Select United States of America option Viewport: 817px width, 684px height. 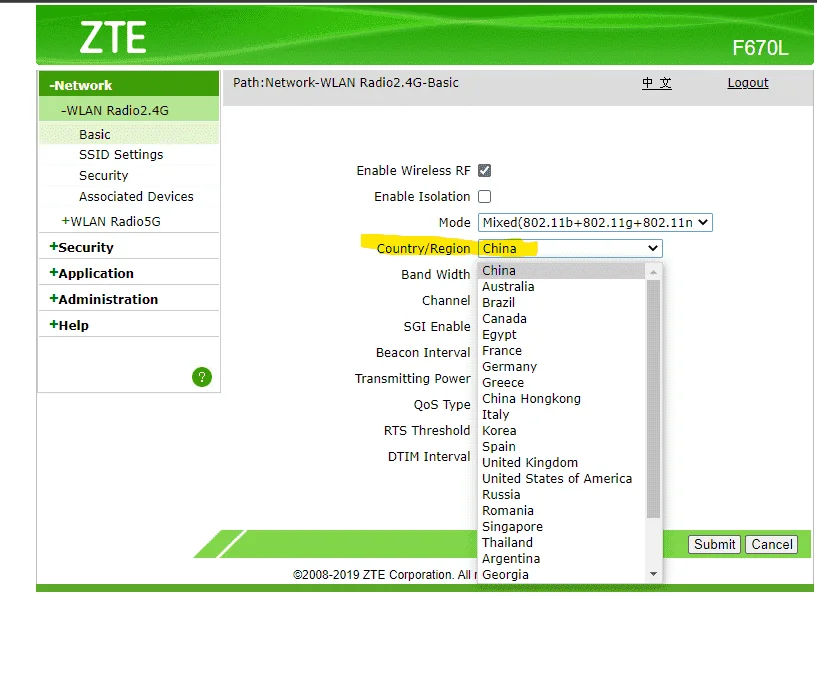[x=562, y=479]
